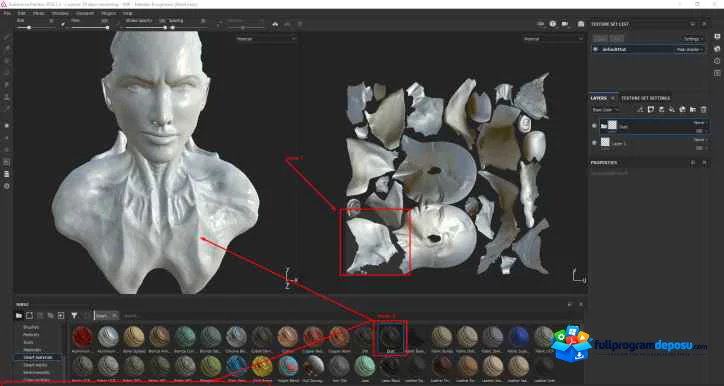Select the Material Picker tool
Image resolution: width=724 pixels, height=386 pixels.
6,109
